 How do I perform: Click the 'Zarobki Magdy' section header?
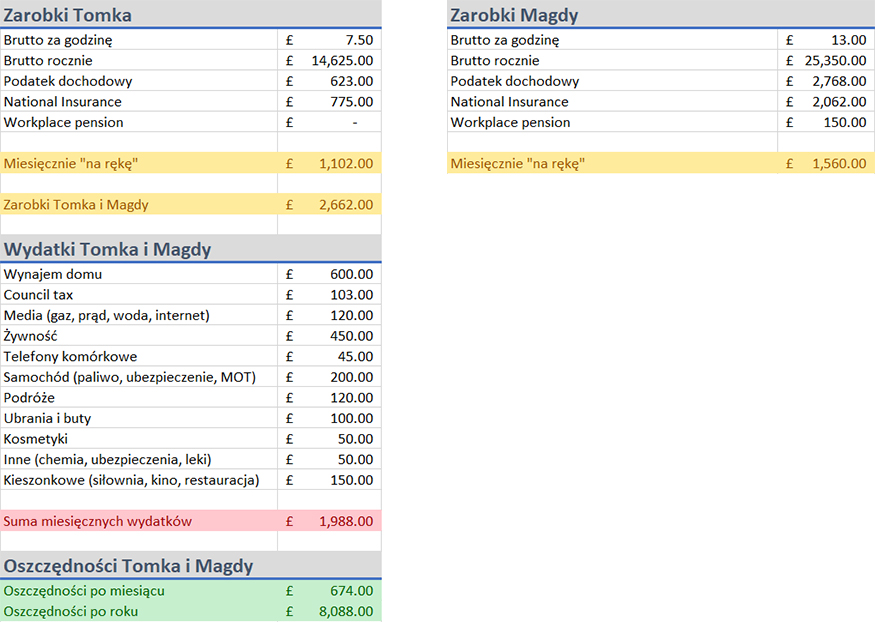514,15
